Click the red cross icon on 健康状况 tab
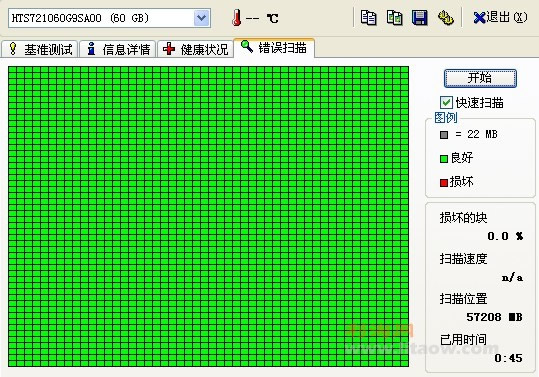 (169, 49)
